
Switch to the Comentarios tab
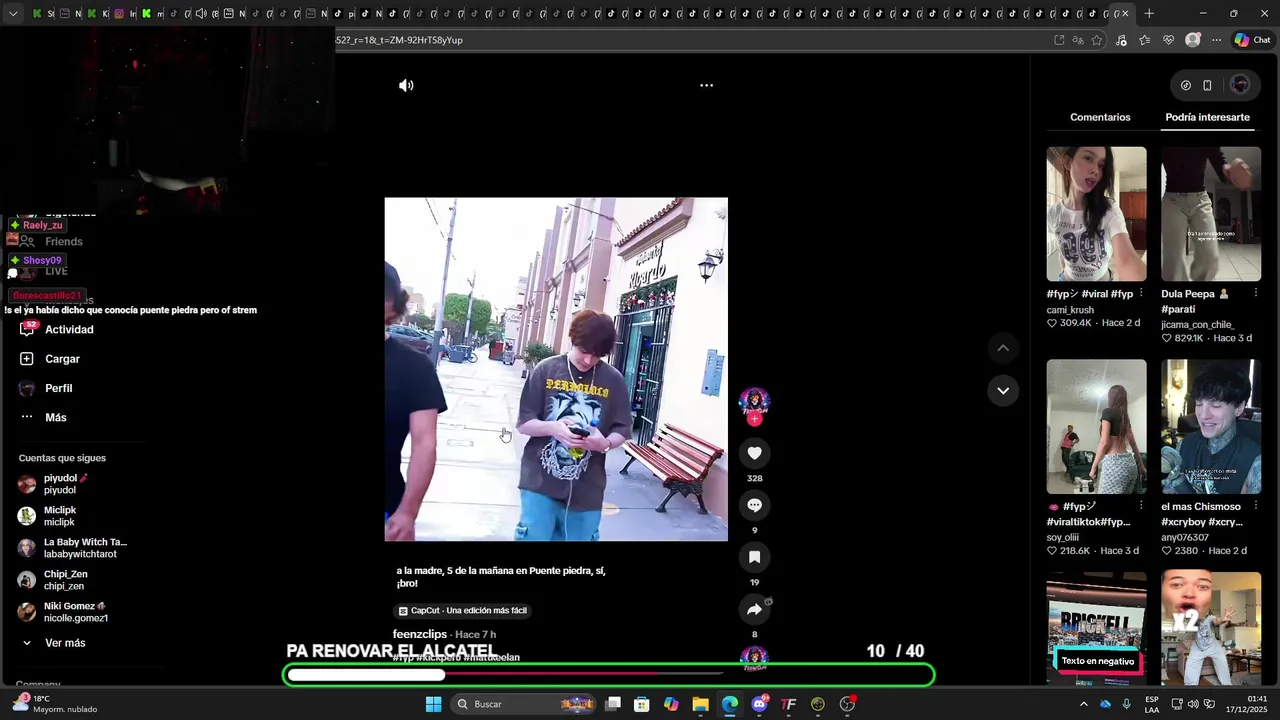(x=1100, y=117)
